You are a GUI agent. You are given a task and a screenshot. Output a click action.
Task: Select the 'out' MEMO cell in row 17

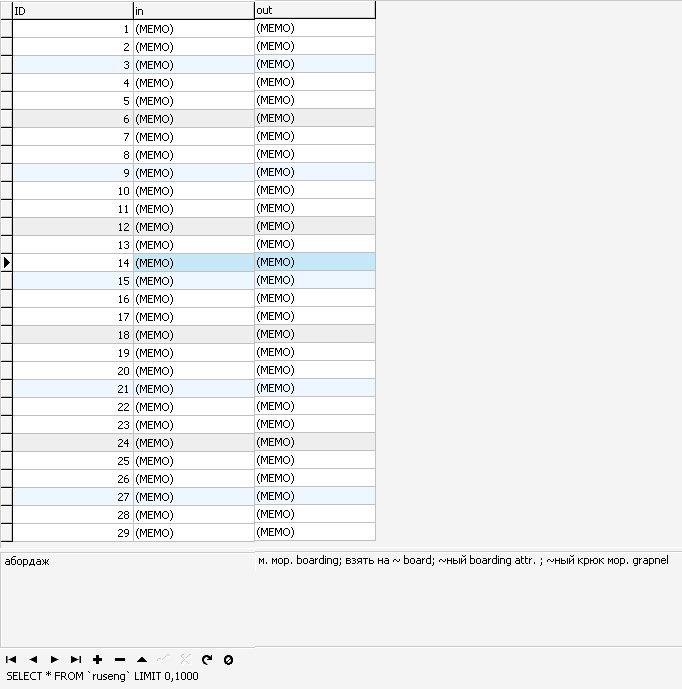(x=315, y=316)
